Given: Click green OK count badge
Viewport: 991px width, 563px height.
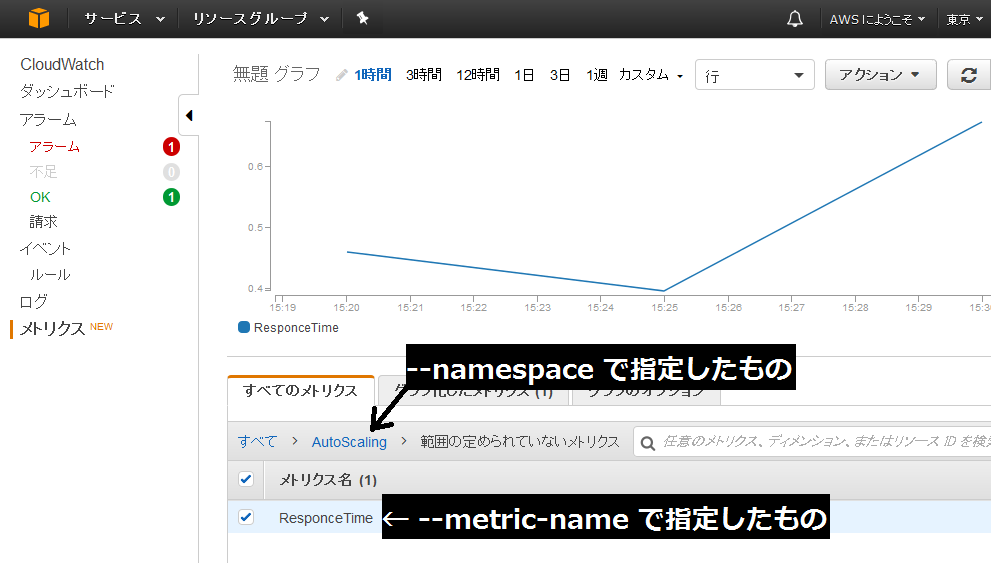Looking at the screenshot, I should coord(171,197).
